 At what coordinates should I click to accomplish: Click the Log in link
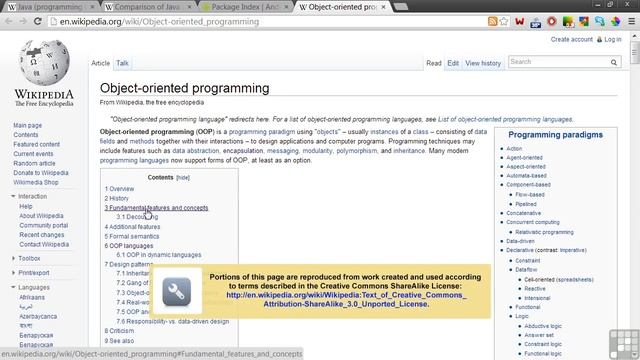coord(613,40)
